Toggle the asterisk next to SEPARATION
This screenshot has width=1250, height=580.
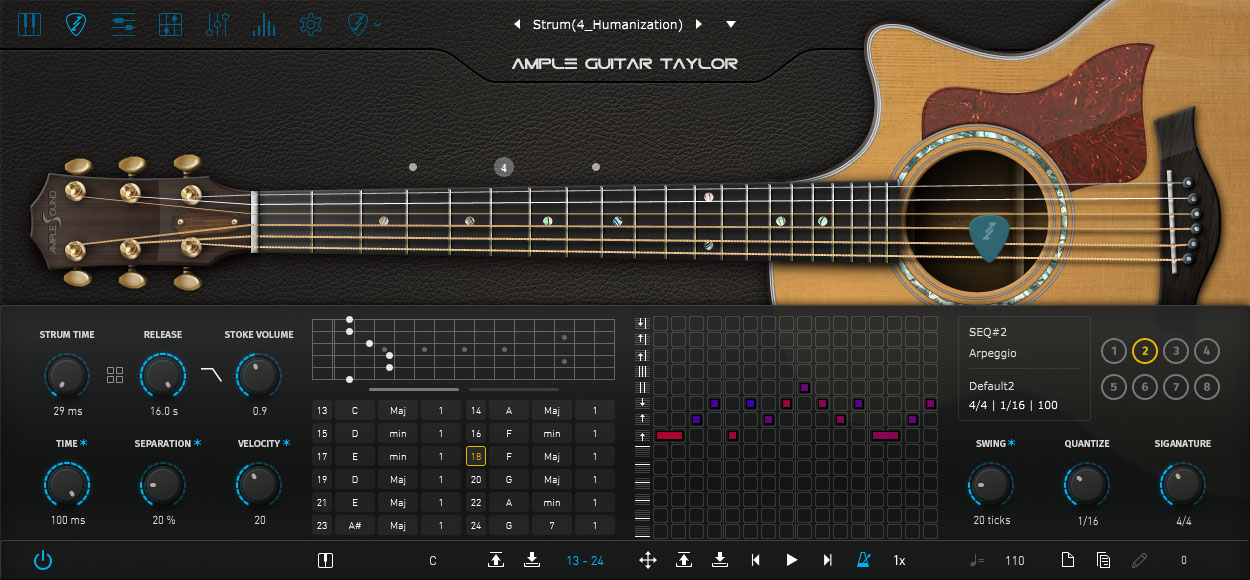197,443
